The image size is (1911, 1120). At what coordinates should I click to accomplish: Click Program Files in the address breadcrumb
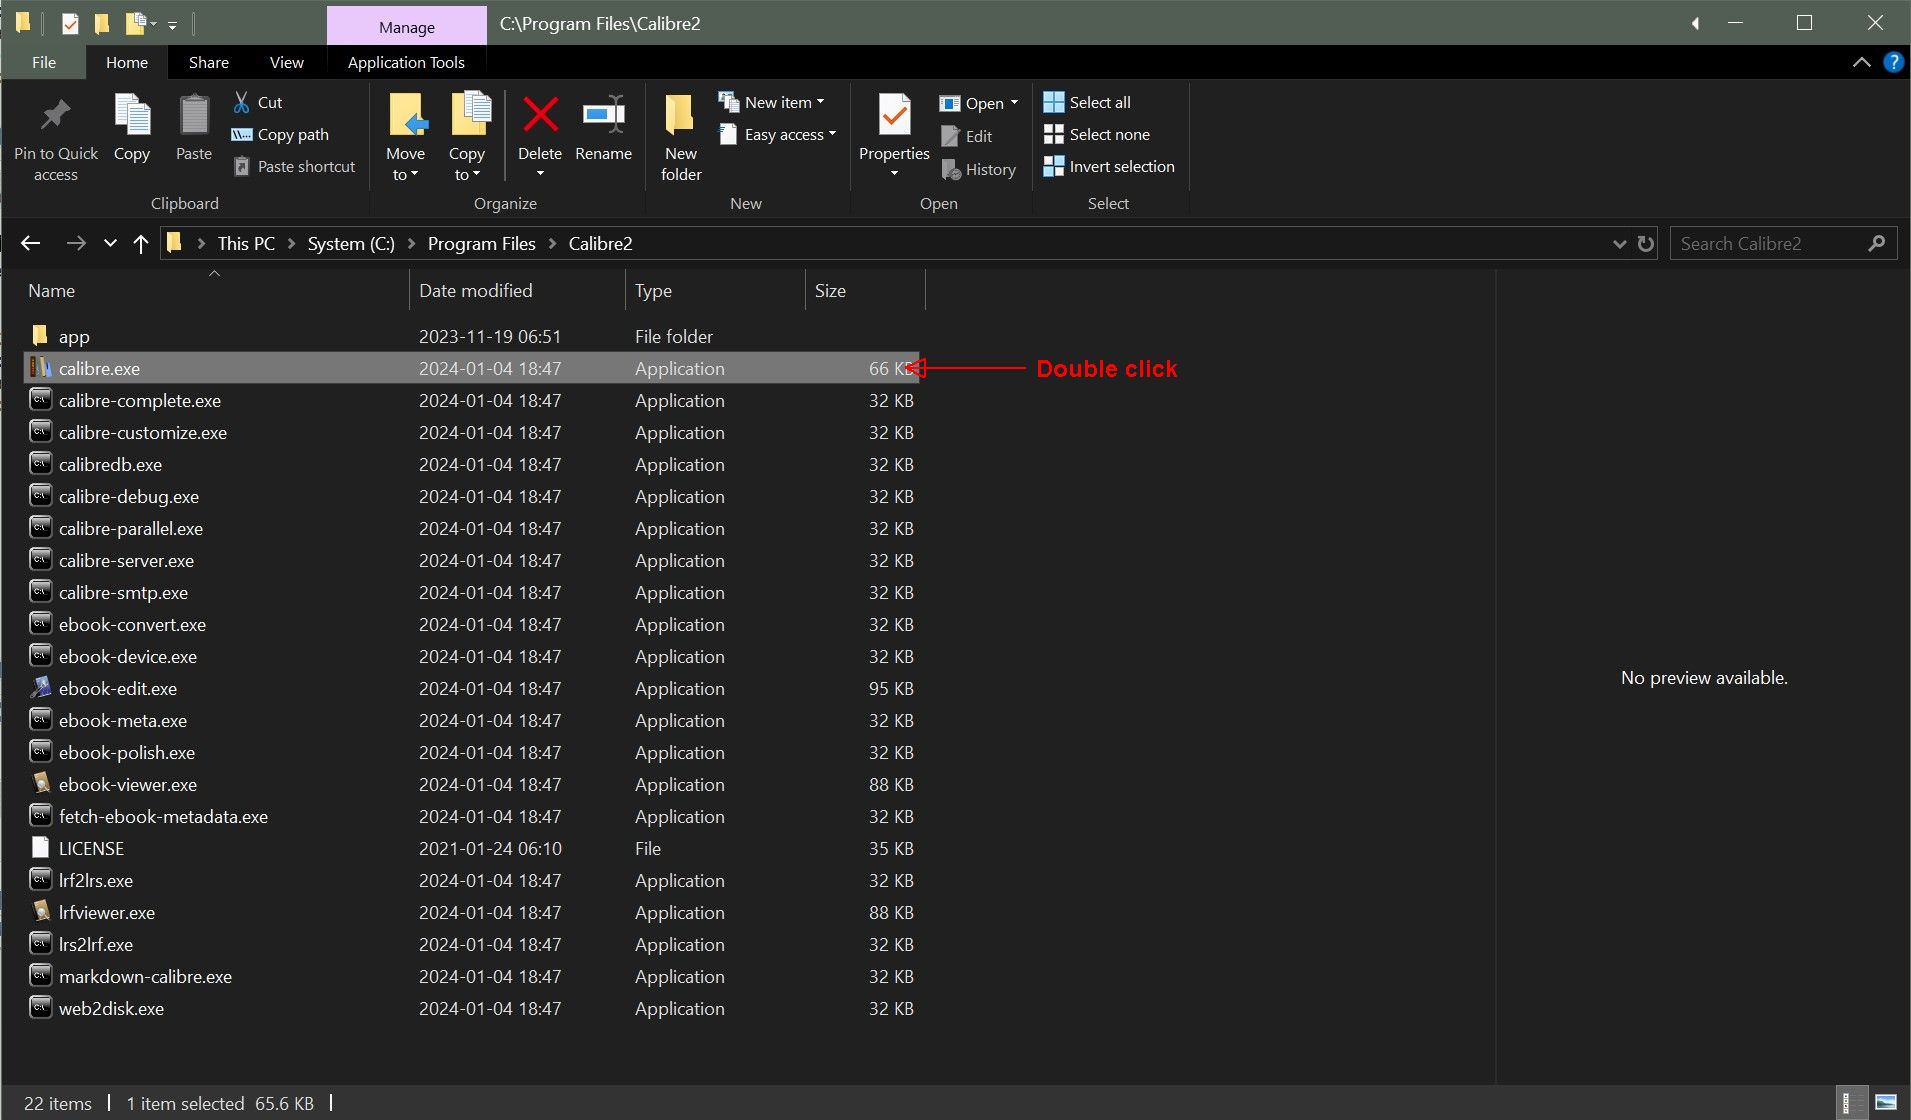click(481, 244)
